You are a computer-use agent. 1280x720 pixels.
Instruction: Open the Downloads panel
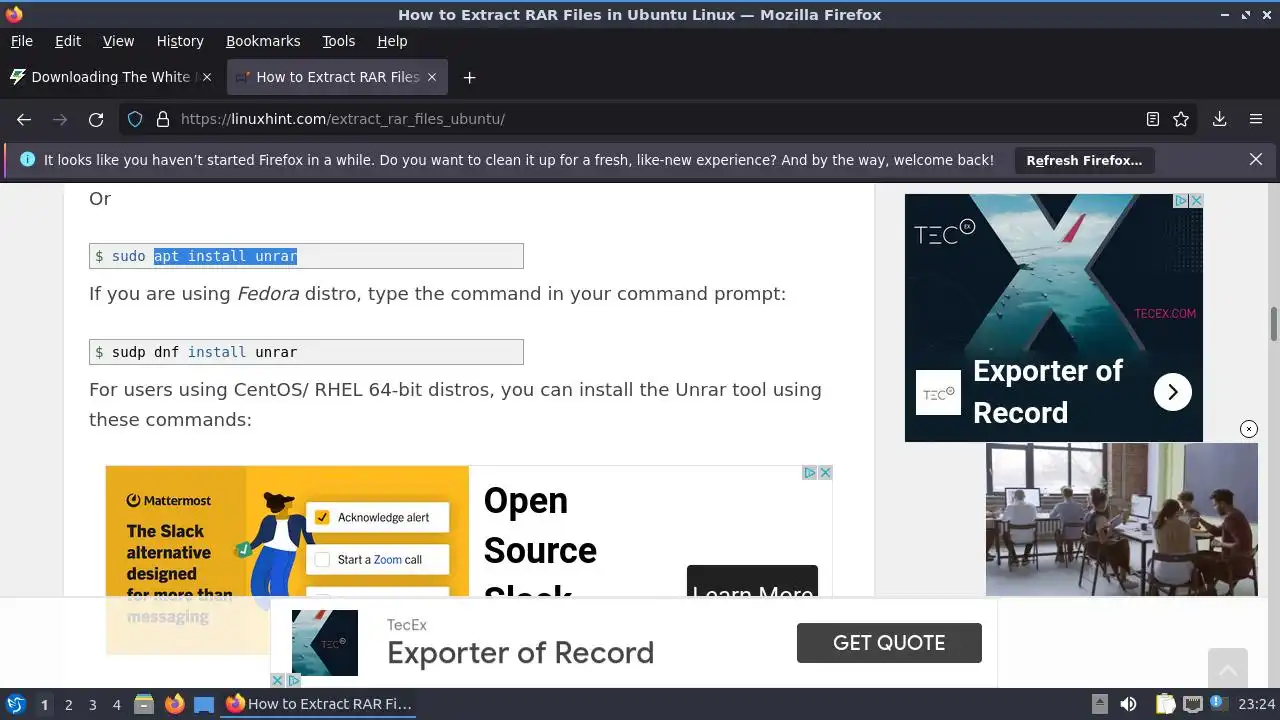pyautogui.click(x=1220, y=119)
